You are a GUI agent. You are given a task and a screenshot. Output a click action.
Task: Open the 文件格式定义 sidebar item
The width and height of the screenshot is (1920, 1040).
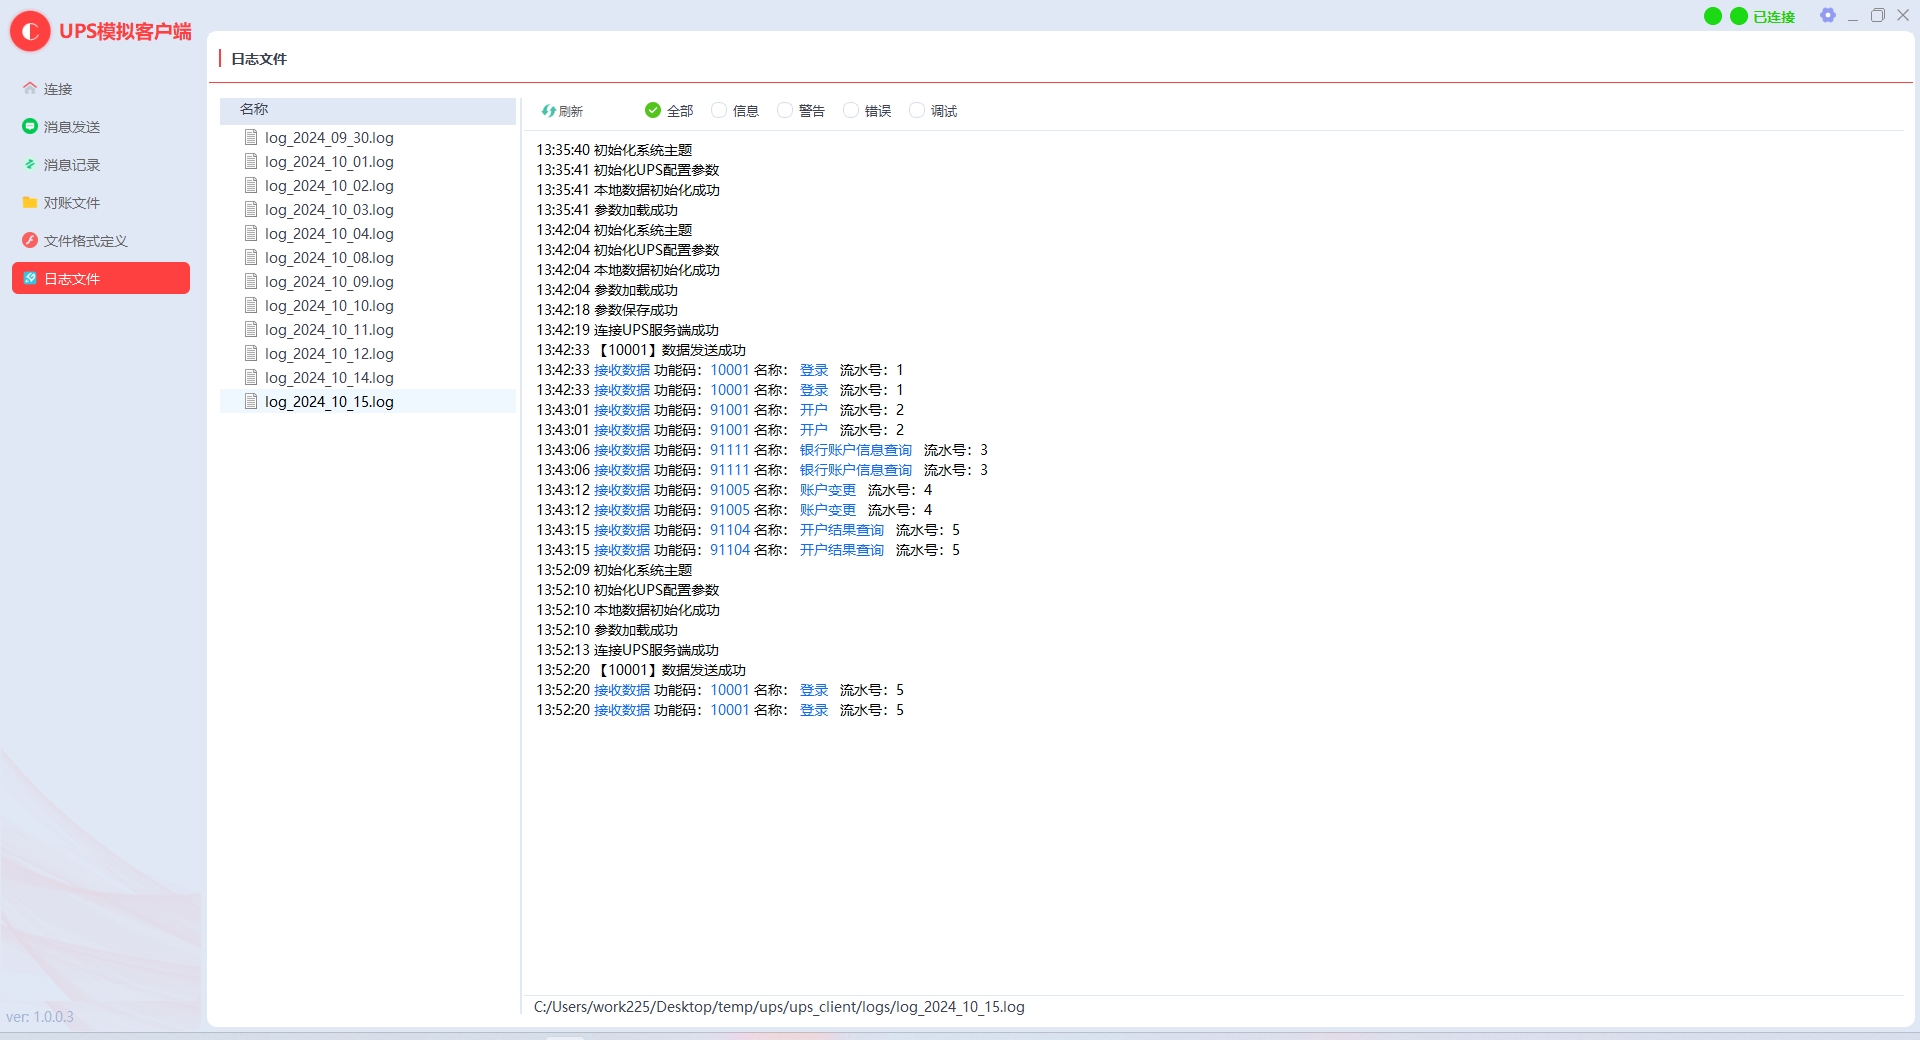[x=101, y=241]
